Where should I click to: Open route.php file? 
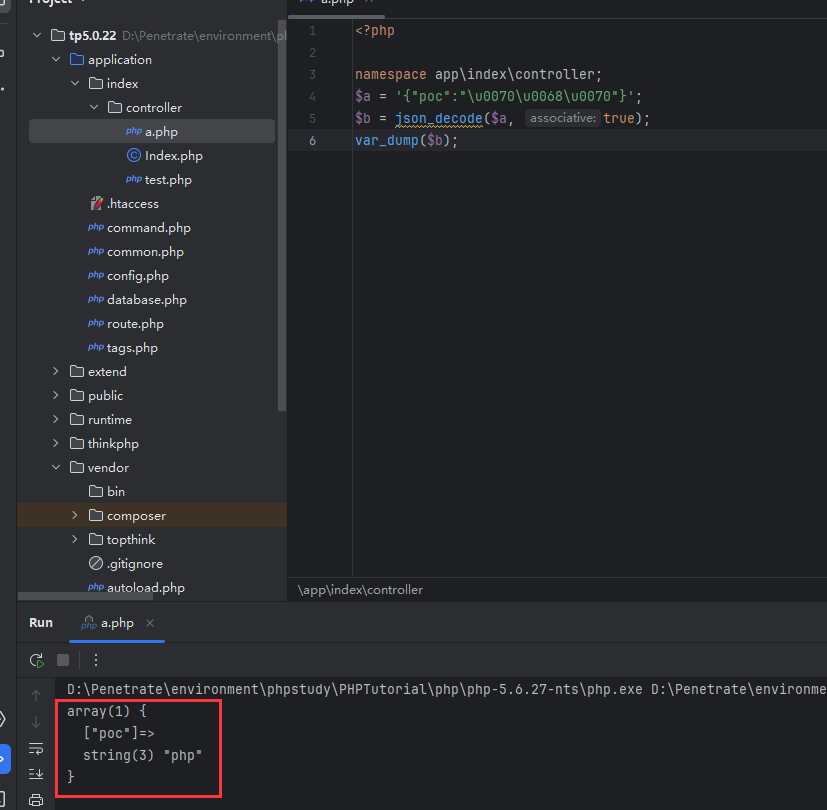point(135,324)
